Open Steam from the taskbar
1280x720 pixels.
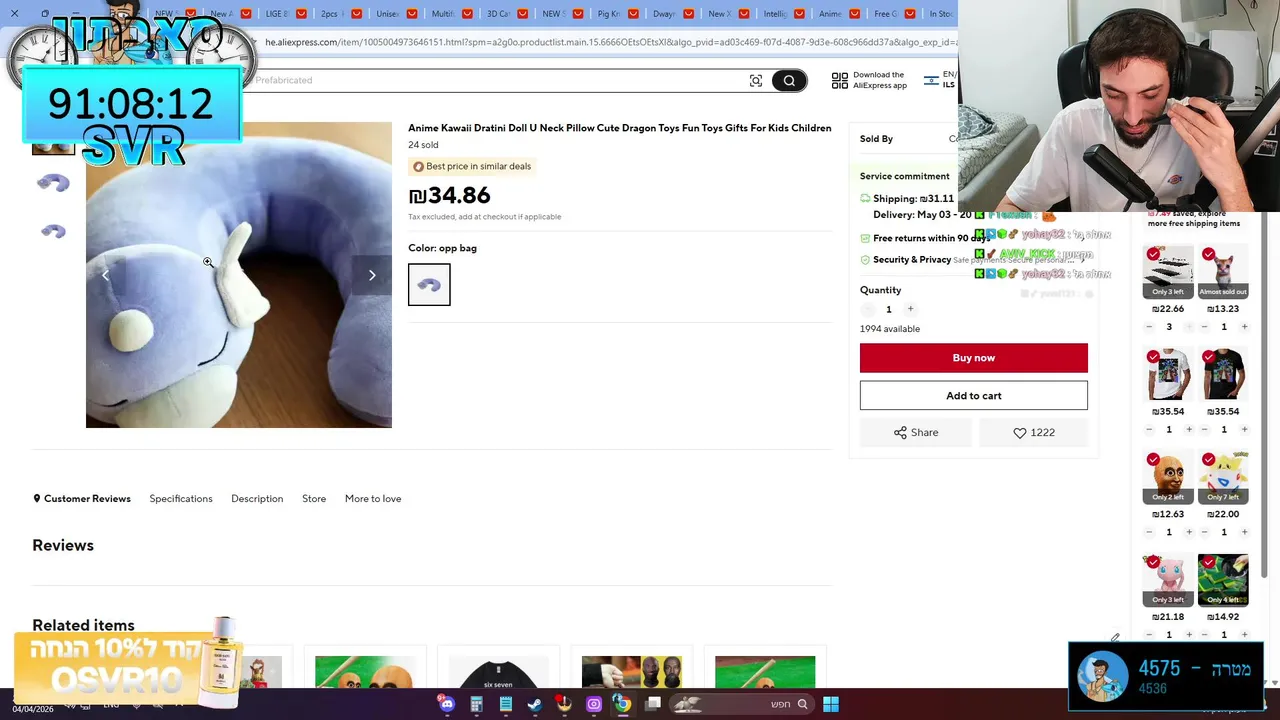point(535,704)
